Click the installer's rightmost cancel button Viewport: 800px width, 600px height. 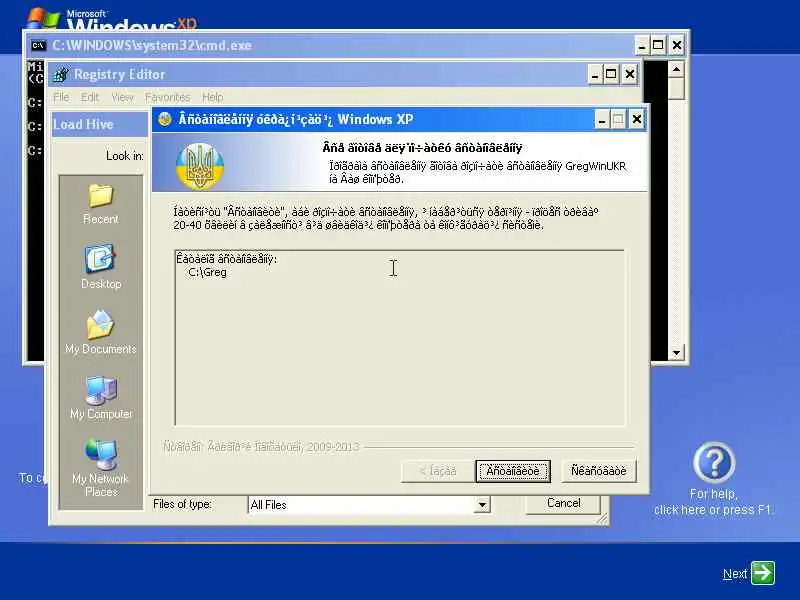(598, 471)
